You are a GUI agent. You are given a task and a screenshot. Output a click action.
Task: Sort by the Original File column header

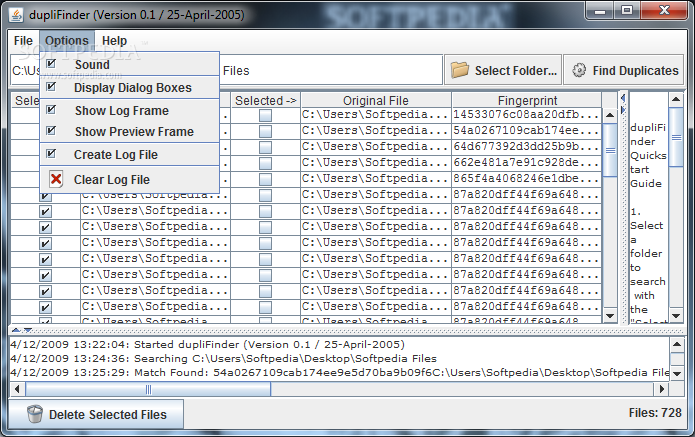pos(376,101)
